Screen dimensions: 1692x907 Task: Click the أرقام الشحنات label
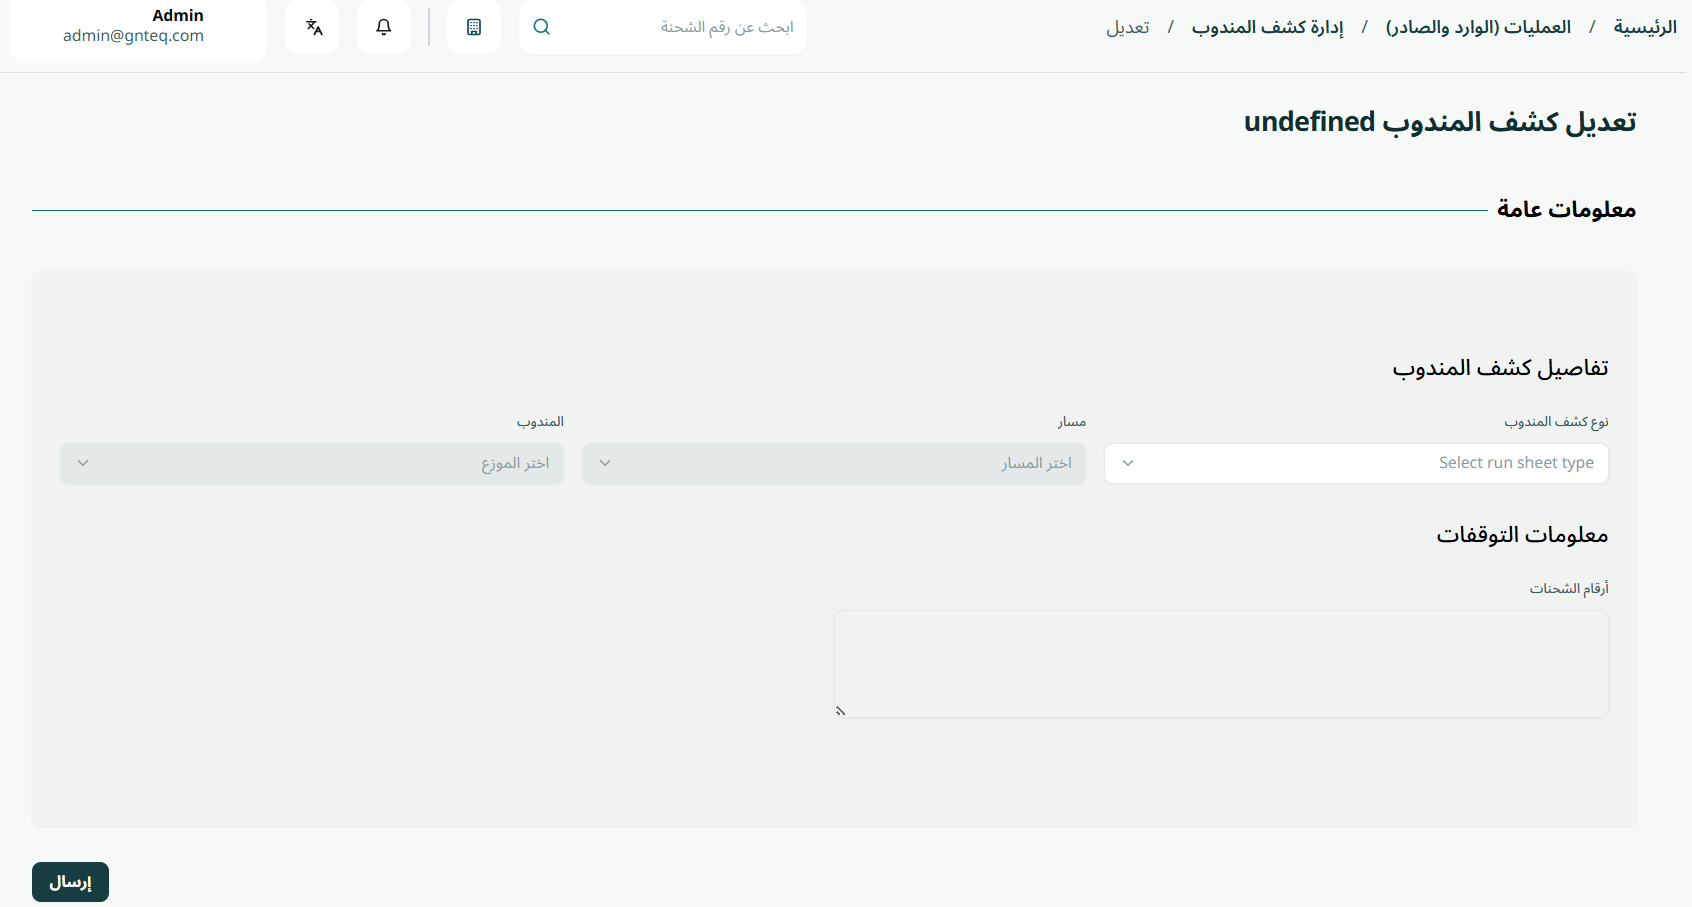(x=1569, y=589)
